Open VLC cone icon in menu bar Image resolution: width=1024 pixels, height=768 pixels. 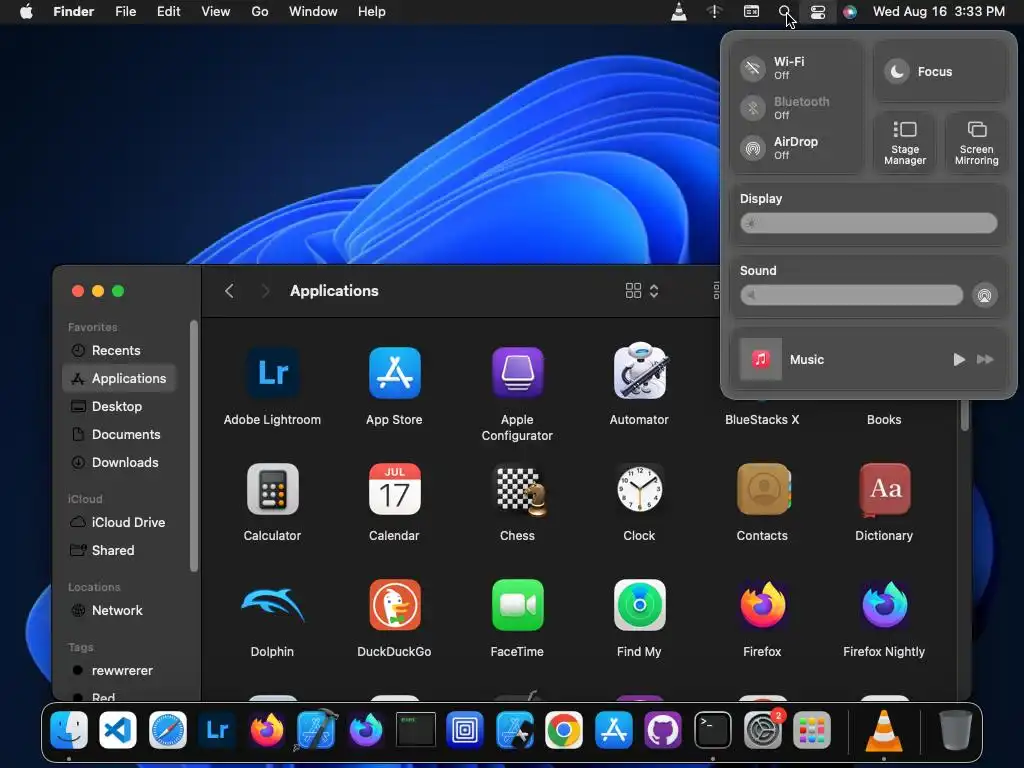[679, 12]
